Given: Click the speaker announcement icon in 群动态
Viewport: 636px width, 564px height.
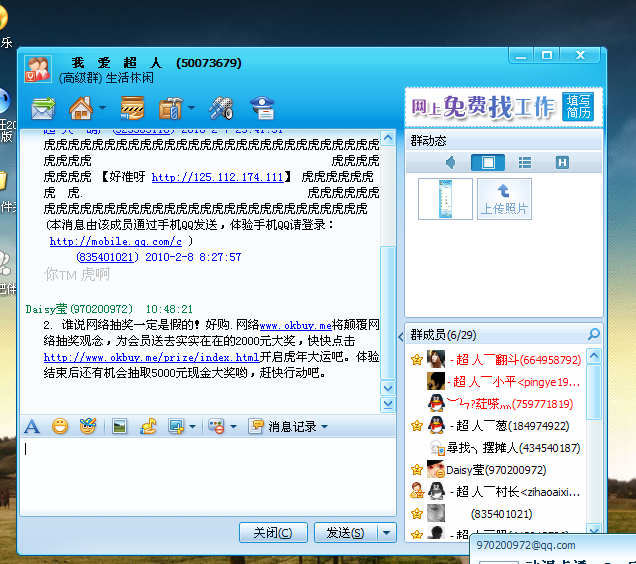Looking at the screenshot, I should [451, 163].
